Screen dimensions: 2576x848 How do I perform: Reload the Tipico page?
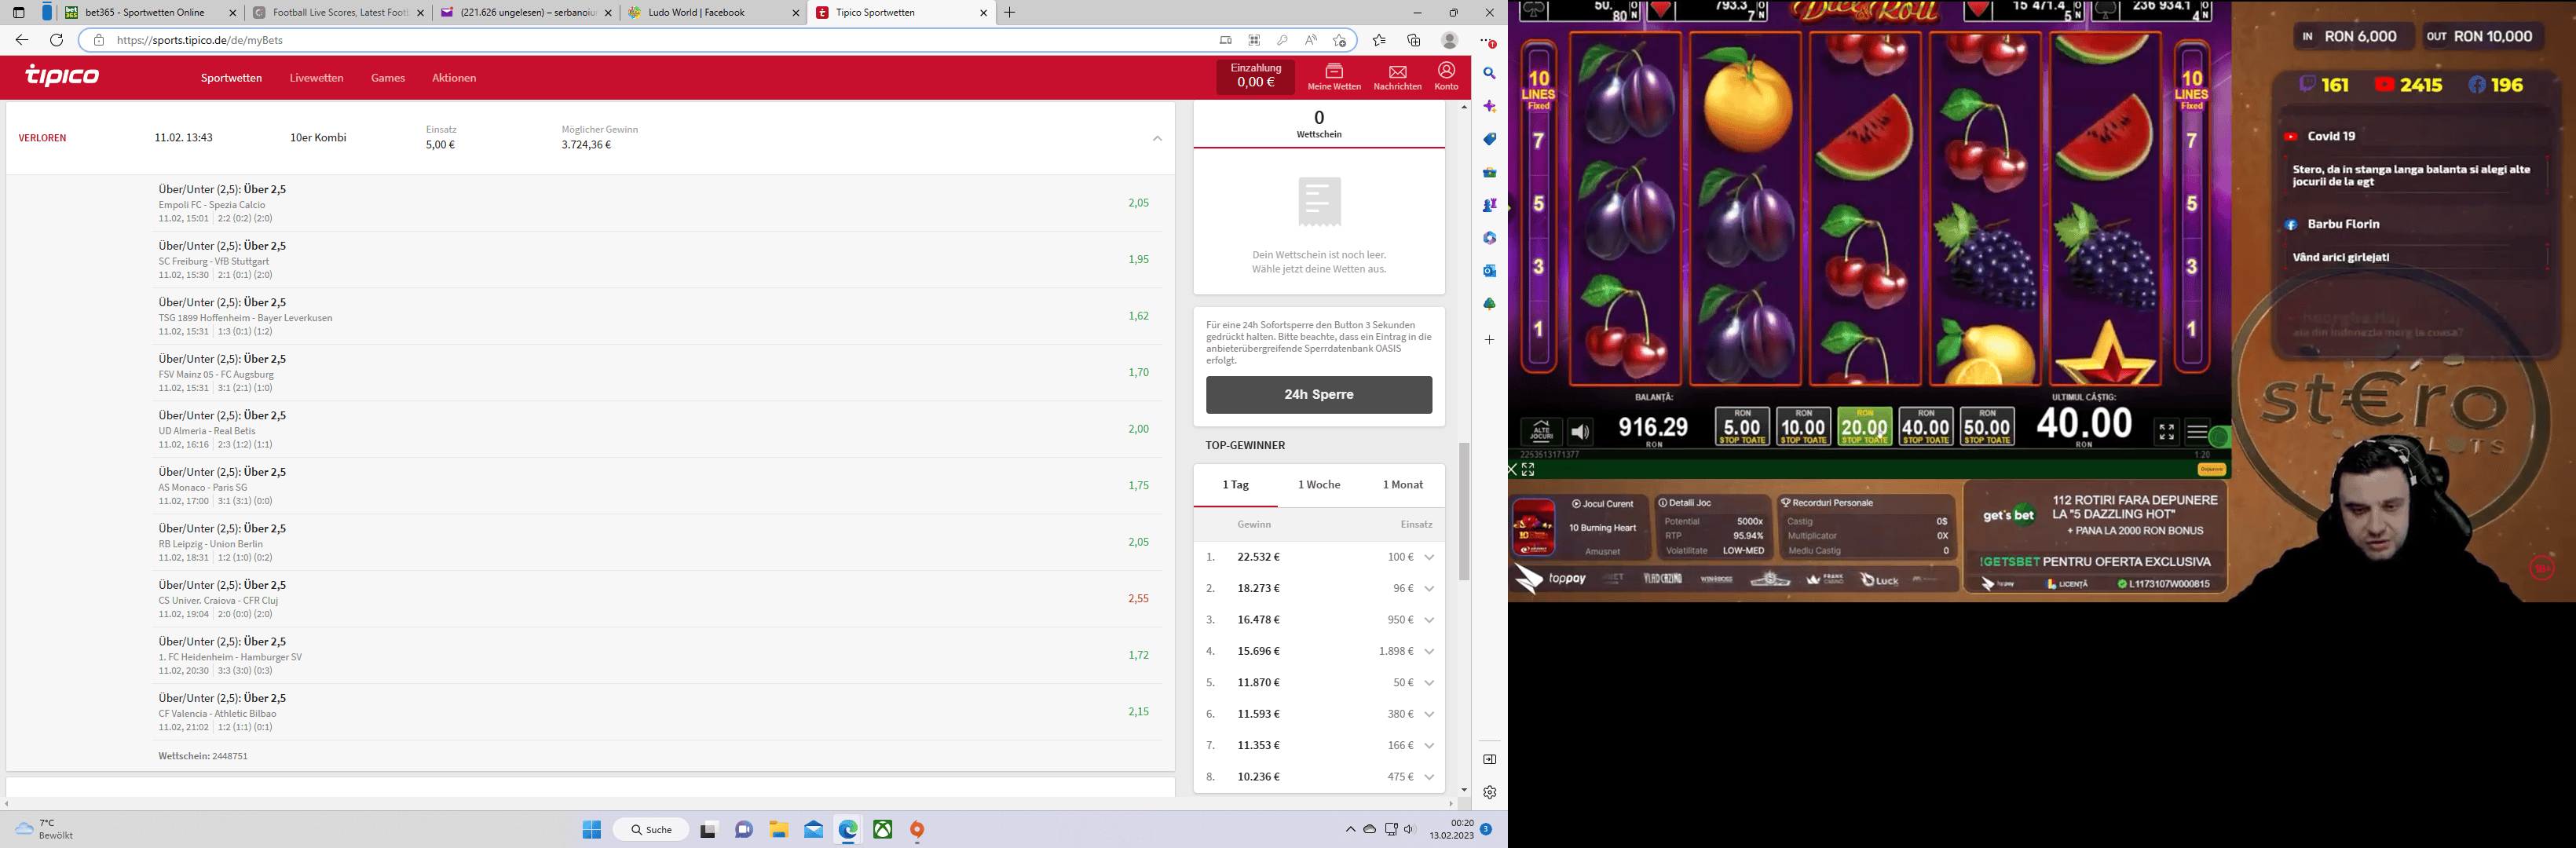[x=57, y=40]
